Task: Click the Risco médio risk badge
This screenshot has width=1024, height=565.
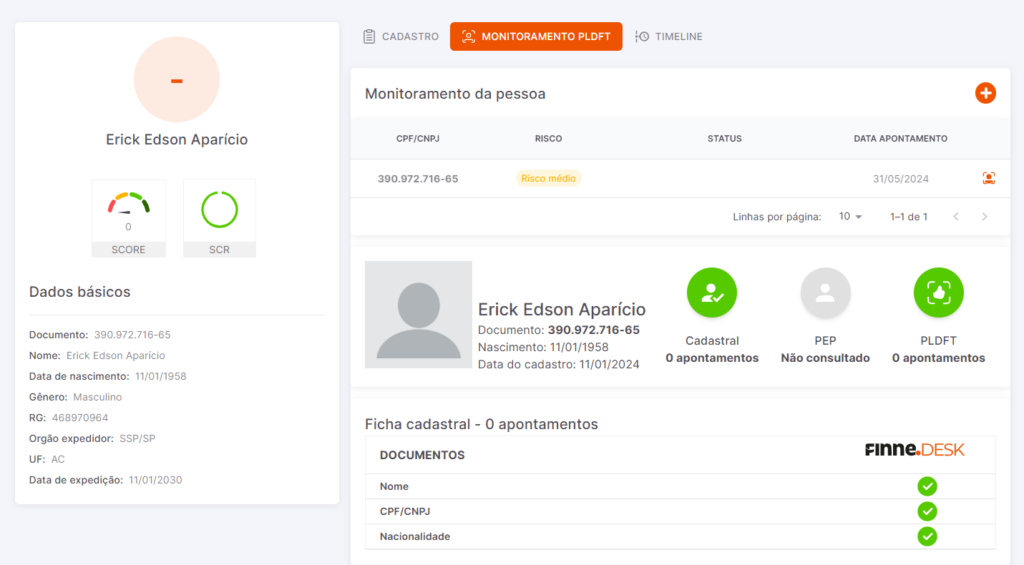Action: click(x=549, y=178)
